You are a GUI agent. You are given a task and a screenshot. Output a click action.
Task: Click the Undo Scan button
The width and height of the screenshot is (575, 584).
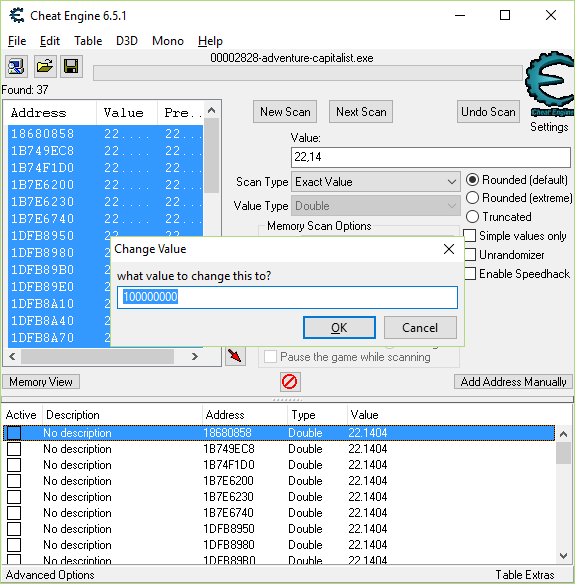coord(488,112)
